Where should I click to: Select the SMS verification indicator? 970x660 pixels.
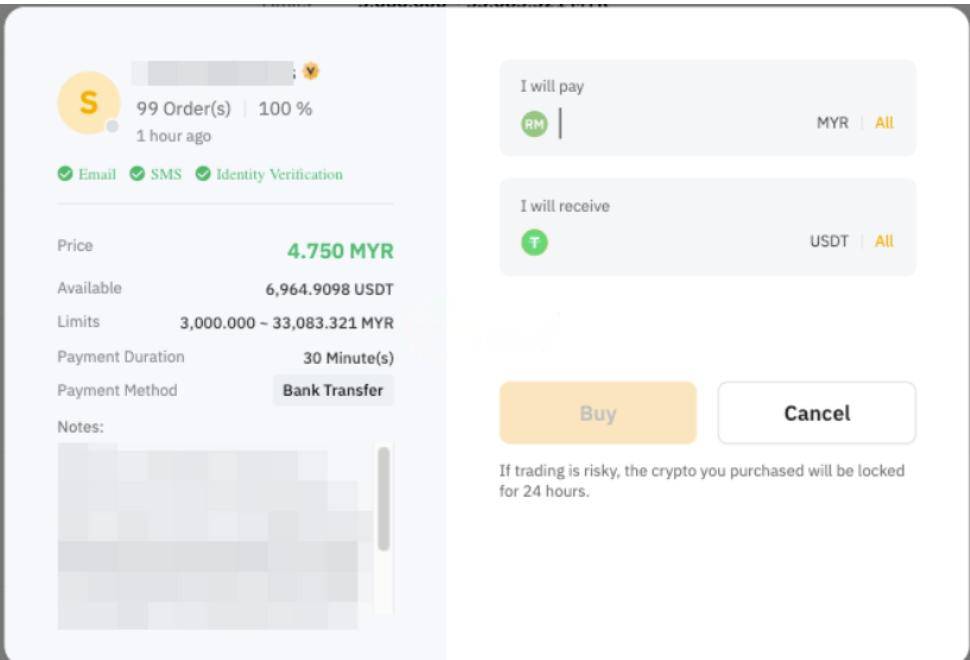[x=155, y=173]
